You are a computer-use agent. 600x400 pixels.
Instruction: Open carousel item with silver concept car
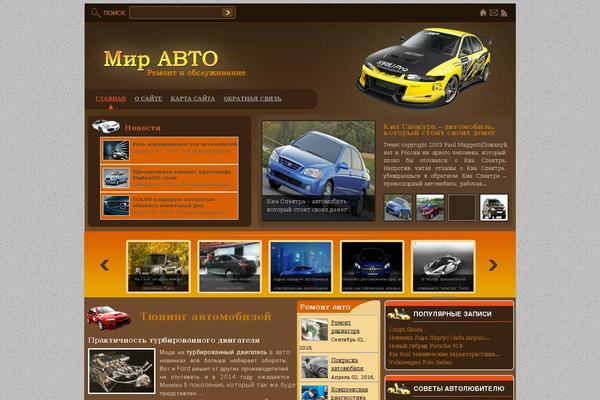click(x=443, y=266)
